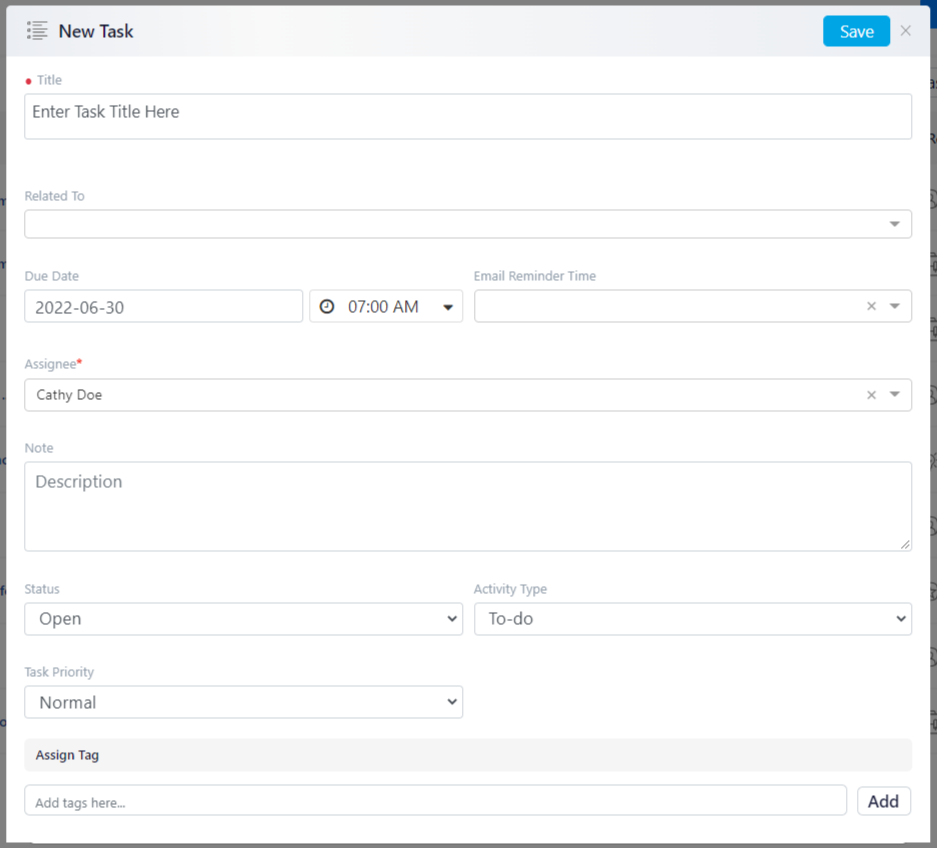The image size is (937, 848).
Task: Click the clock icon in time picker
Action: point(327,307)
